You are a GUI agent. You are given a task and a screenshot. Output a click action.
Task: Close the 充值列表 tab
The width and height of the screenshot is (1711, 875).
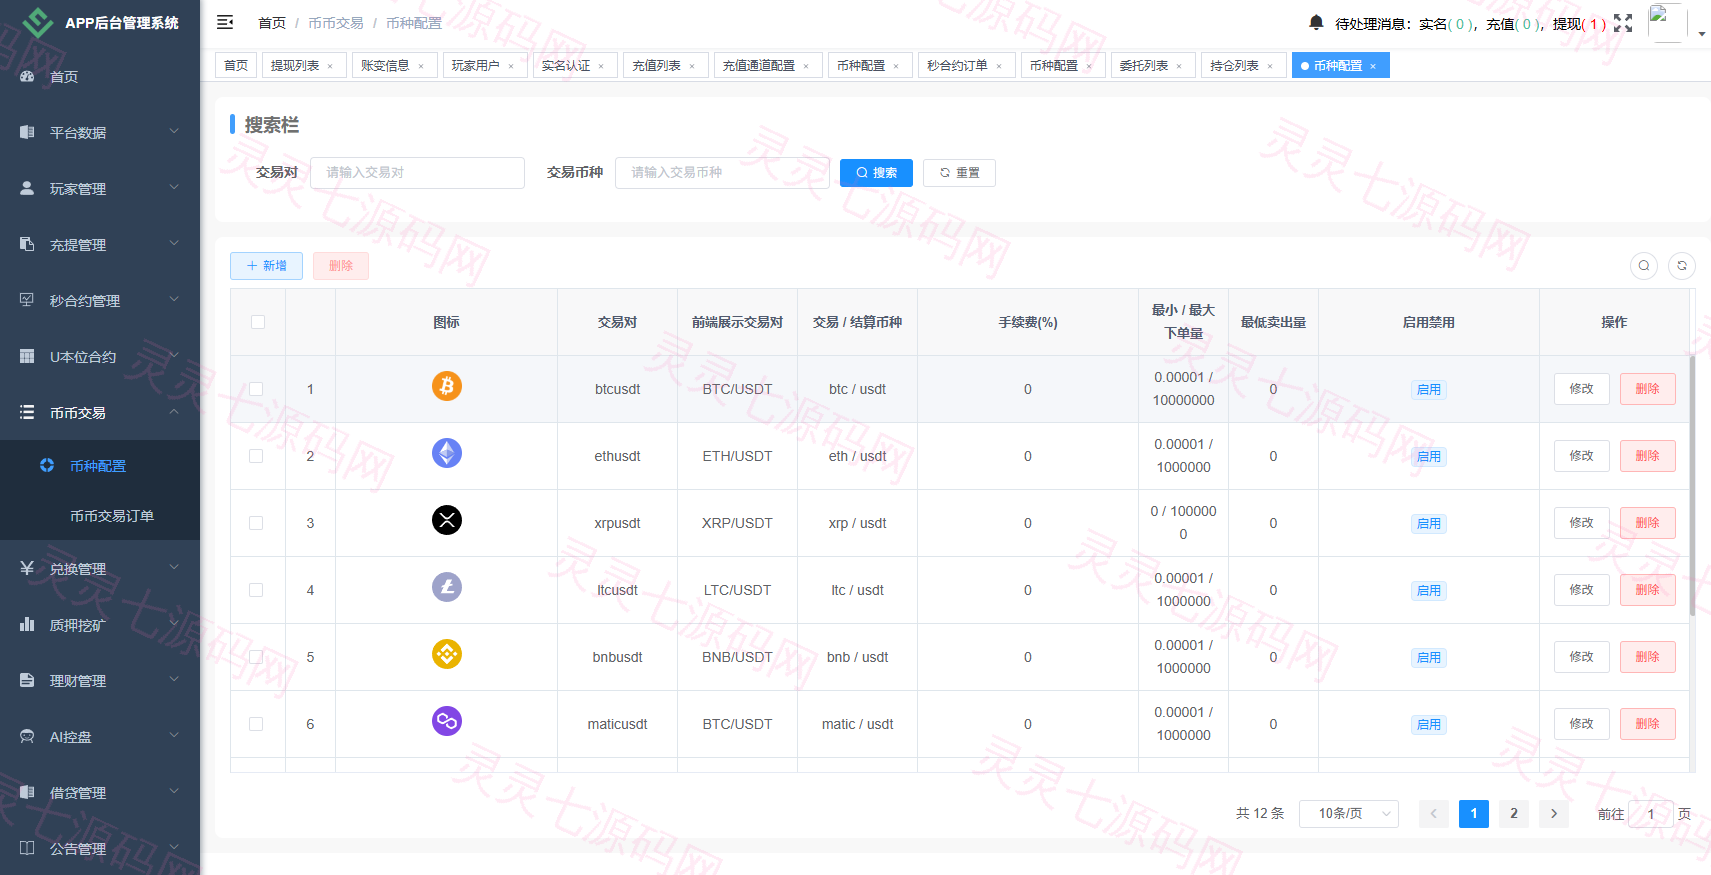pyautogui.click(x=692, y=66)
